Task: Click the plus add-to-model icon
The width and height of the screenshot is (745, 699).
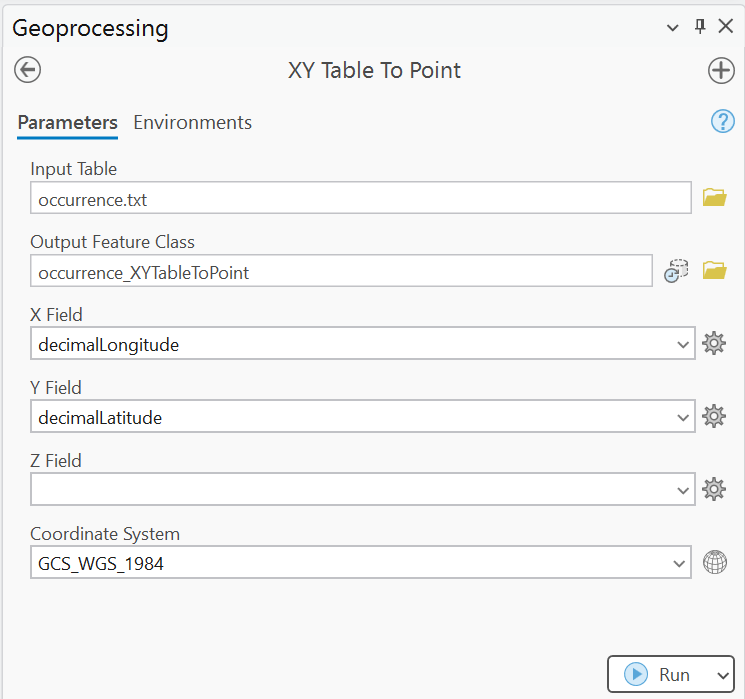Action: point(720,70)
